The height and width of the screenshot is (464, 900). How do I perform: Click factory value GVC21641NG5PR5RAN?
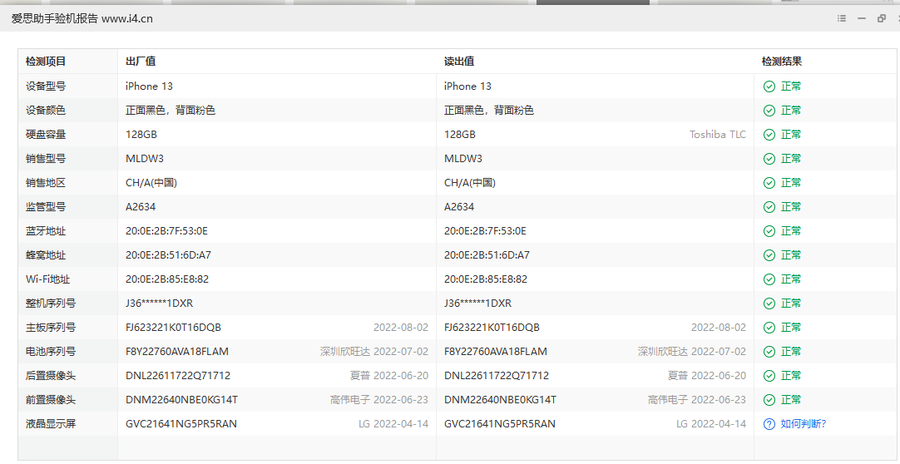pyautogui.click(x=181, y=424)
